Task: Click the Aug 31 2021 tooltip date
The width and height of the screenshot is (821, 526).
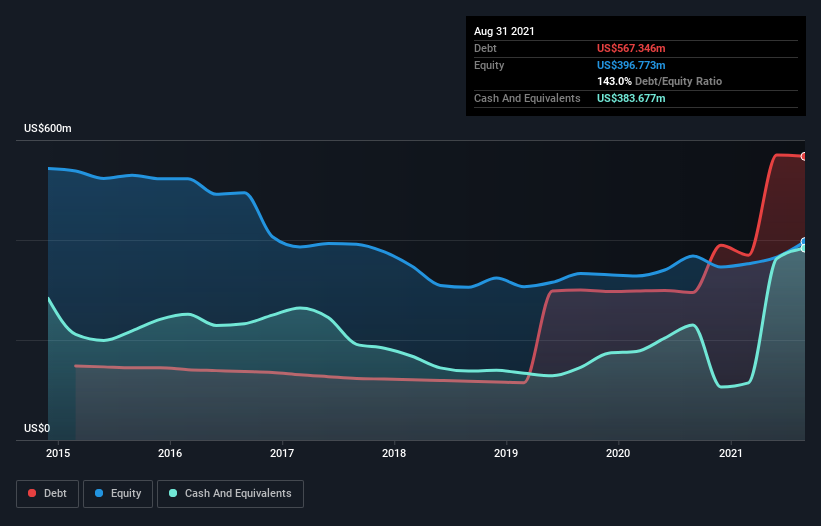Action: point(504,31)
